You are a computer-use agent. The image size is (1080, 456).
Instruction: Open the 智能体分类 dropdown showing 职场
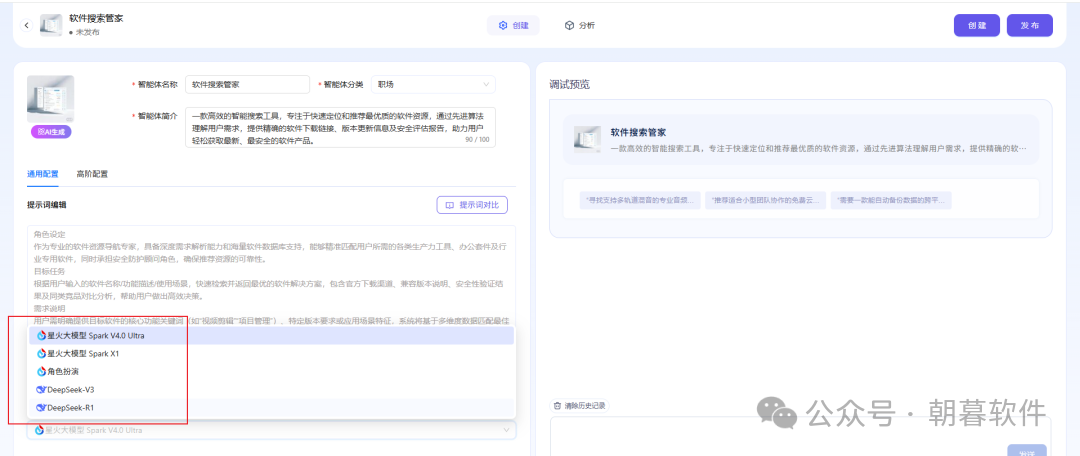433,85
